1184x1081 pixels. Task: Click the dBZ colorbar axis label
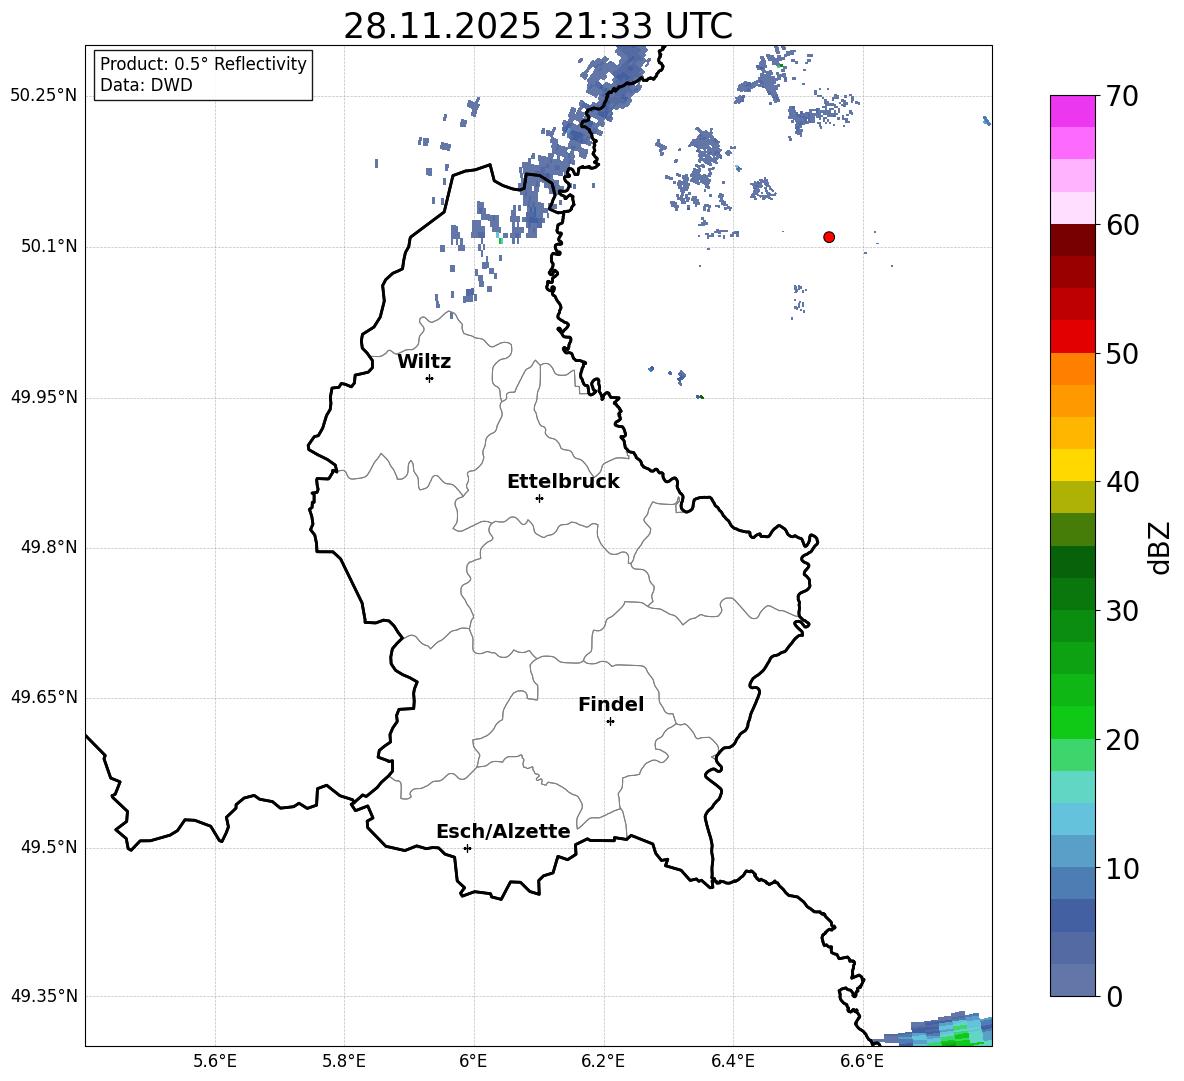pos(1160,547)
